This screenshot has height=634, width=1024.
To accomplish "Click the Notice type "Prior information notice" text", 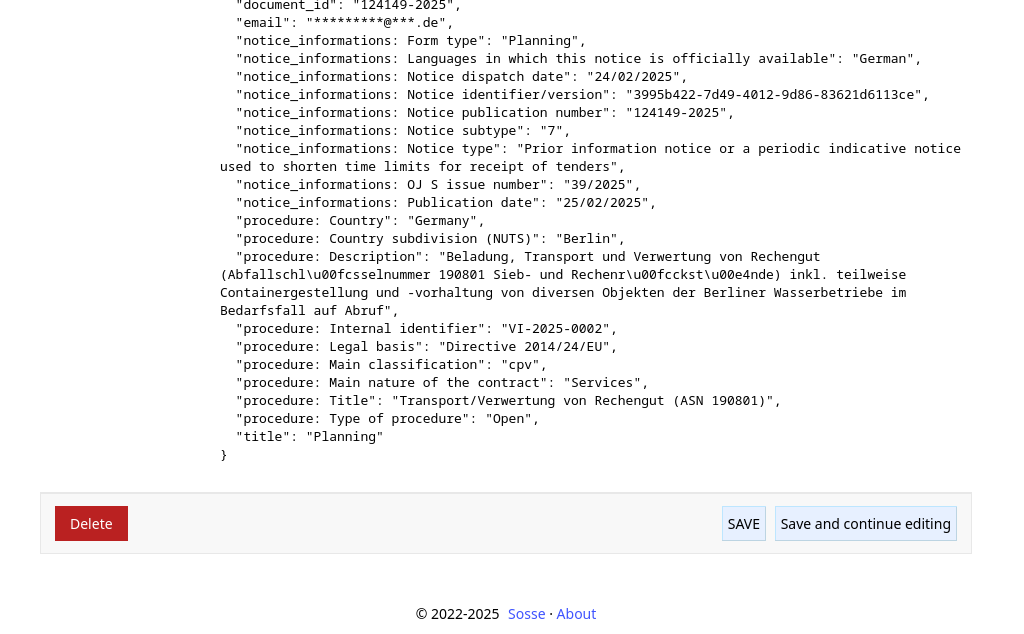I will (x=590, y=157).
